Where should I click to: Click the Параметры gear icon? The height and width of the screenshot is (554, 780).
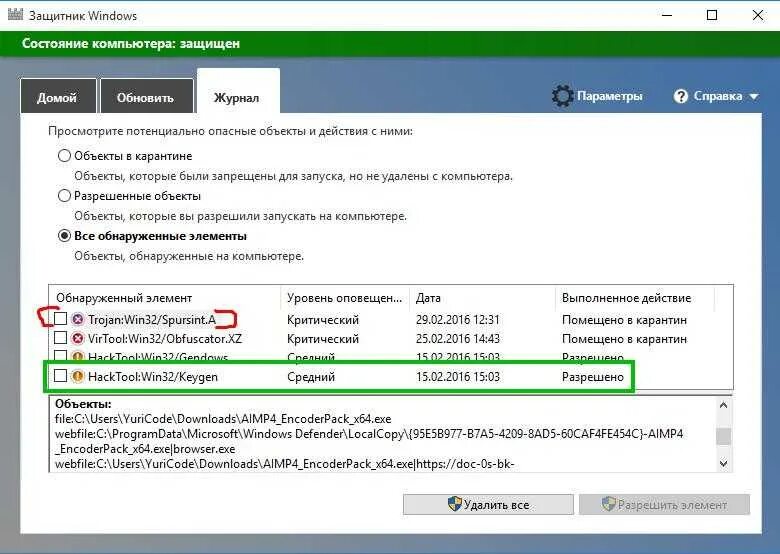coord(562,96)
